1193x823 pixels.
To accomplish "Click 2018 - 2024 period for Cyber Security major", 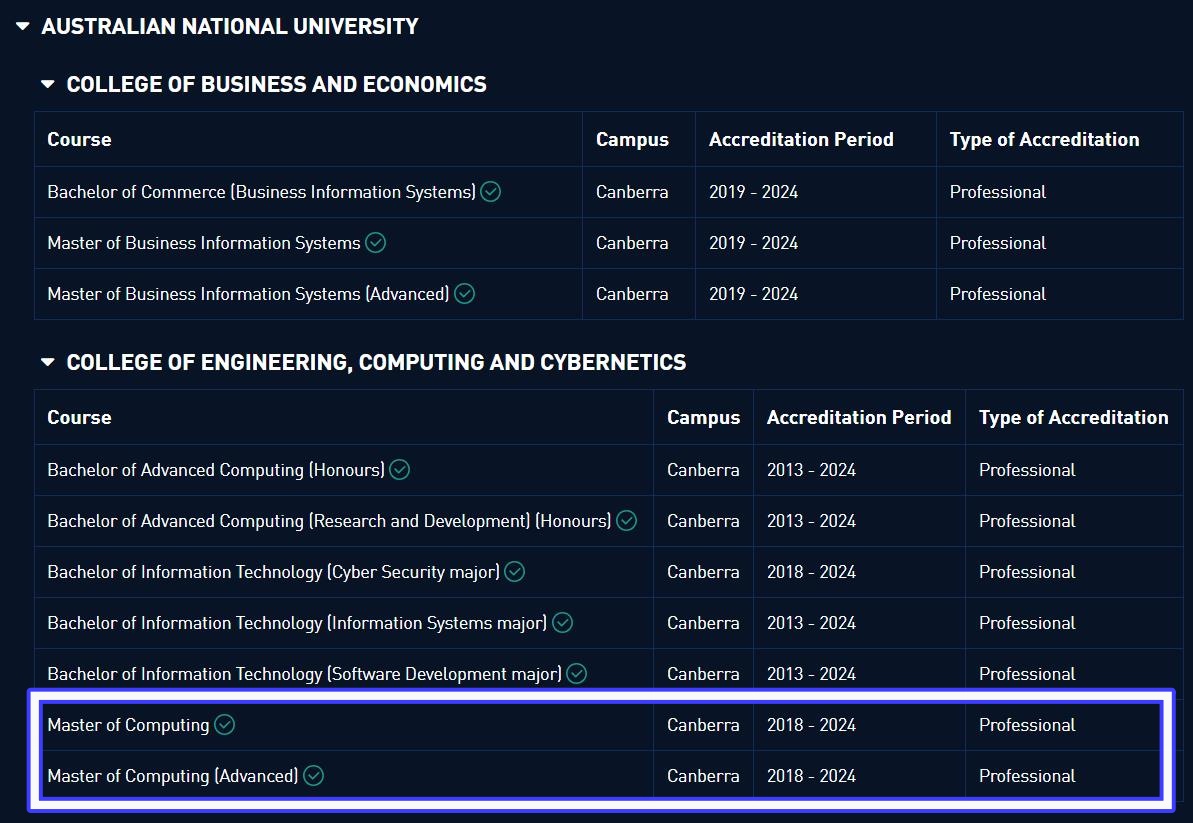I will click(x=811, y=572).
